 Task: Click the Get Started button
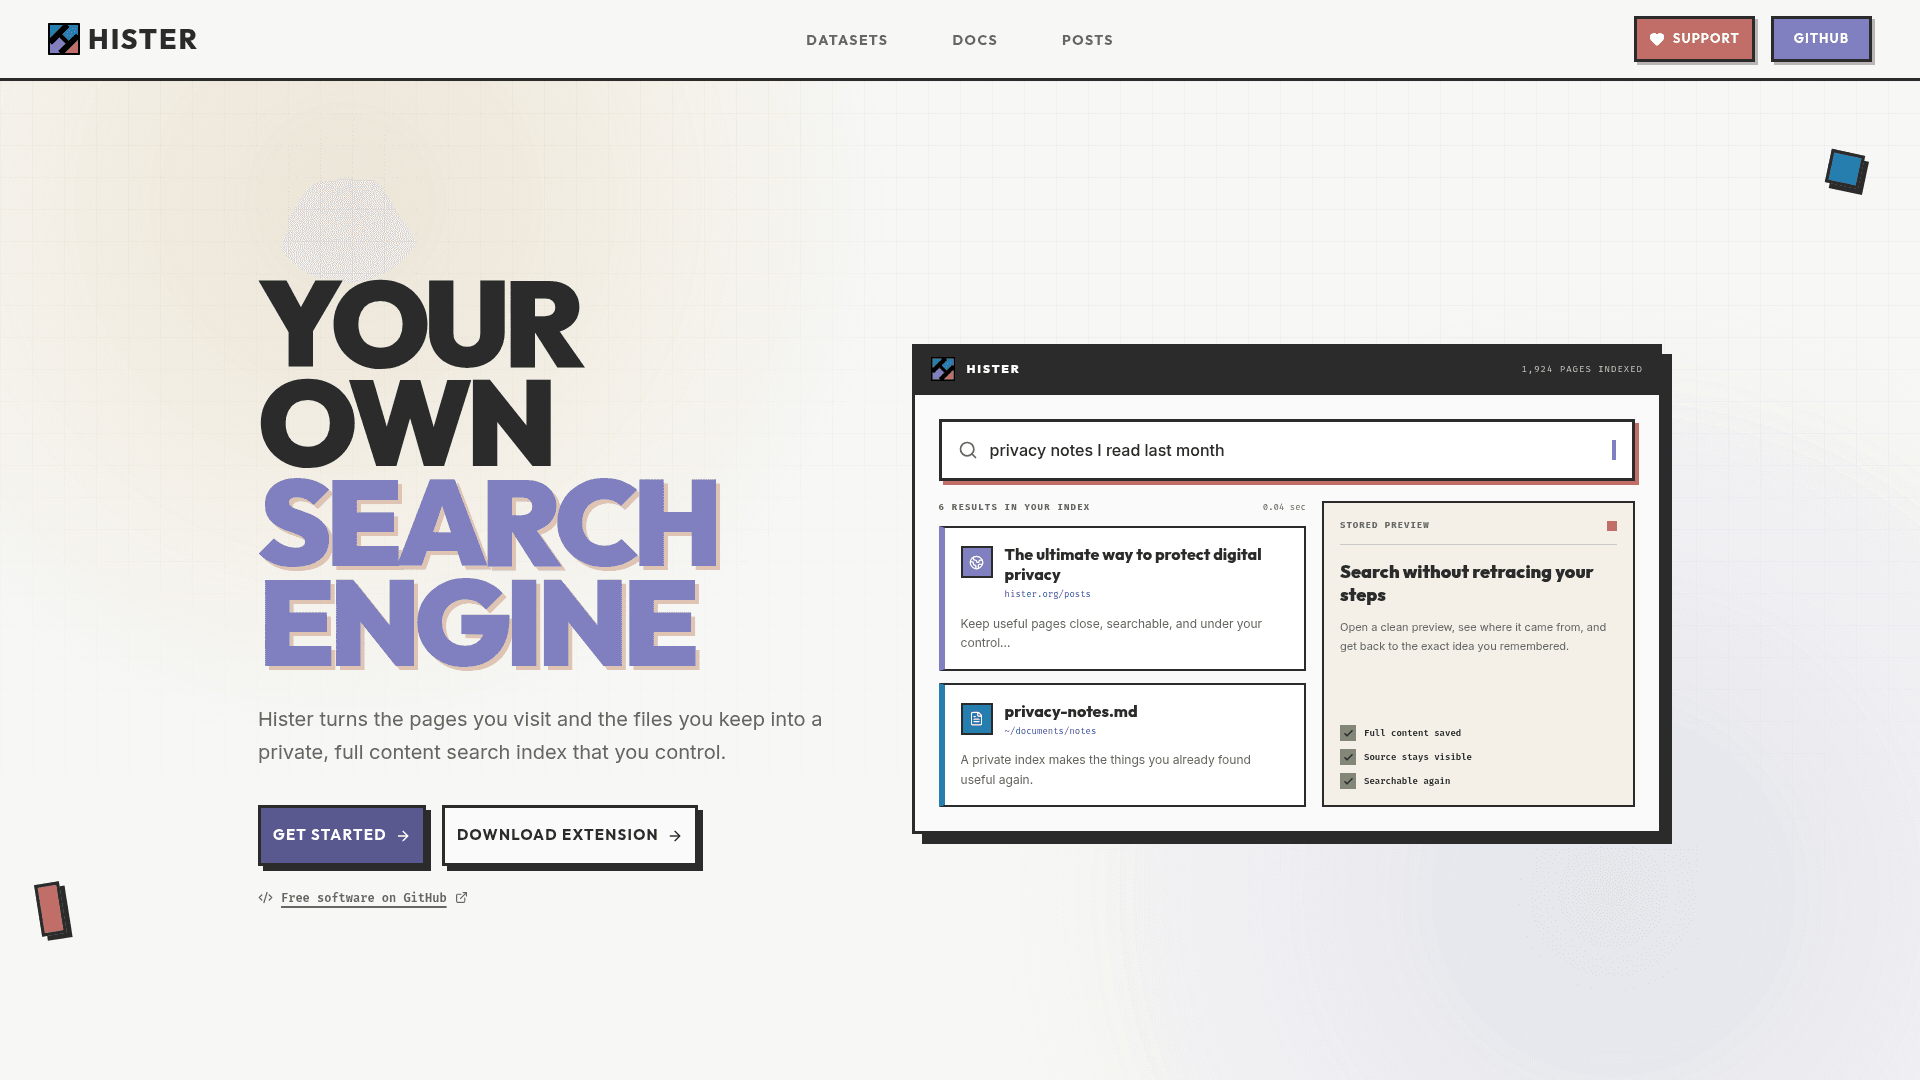coord(342,835)
